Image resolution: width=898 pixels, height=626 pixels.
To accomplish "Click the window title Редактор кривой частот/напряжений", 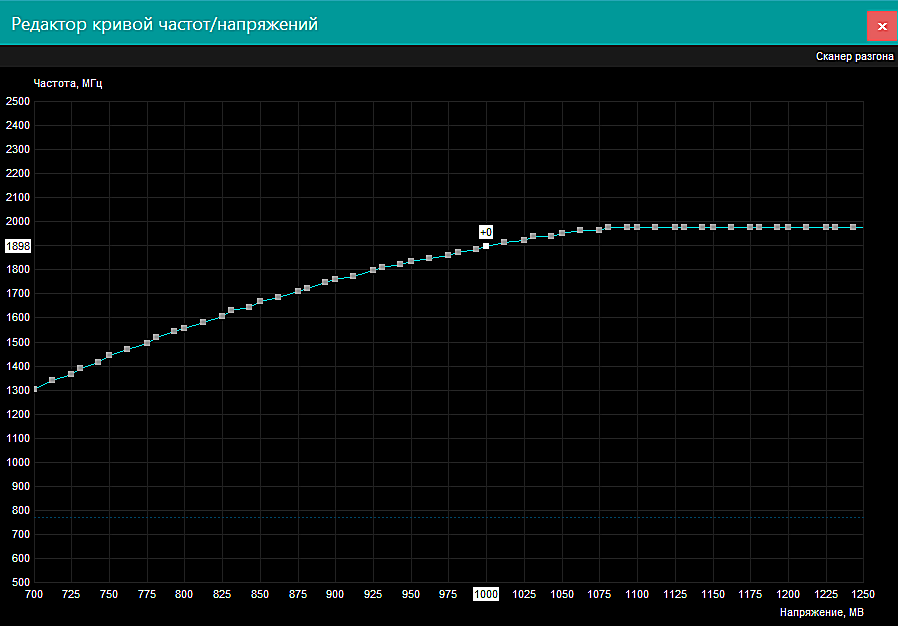I will [x=164, y=24].
